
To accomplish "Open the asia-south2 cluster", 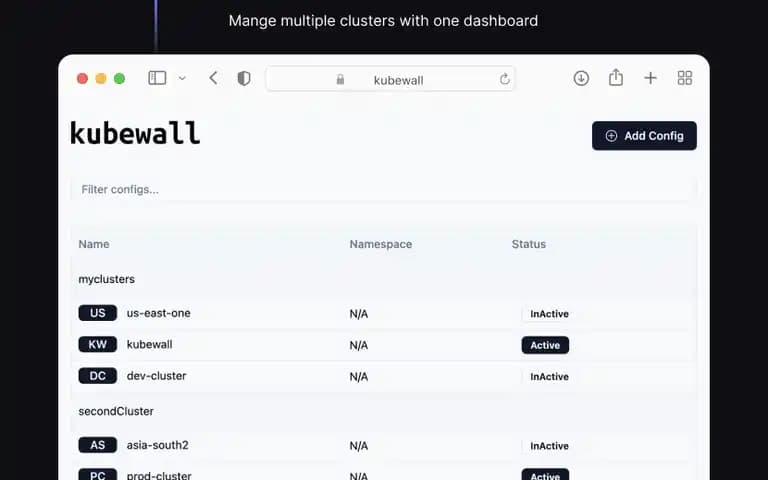I will click(x=157, y=445).
